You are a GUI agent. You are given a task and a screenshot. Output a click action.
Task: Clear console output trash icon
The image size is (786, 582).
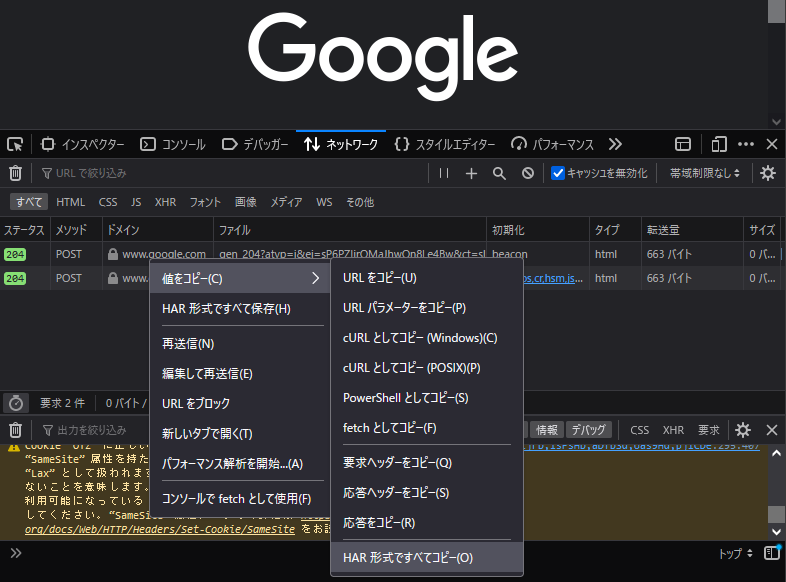tap(16, 430)
